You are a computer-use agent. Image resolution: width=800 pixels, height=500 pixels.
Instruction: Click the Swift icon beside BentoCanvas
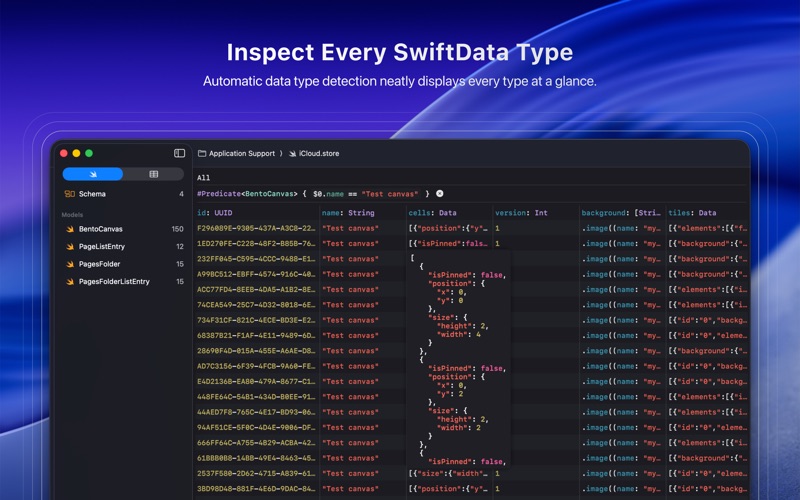[x=70, y=229]
